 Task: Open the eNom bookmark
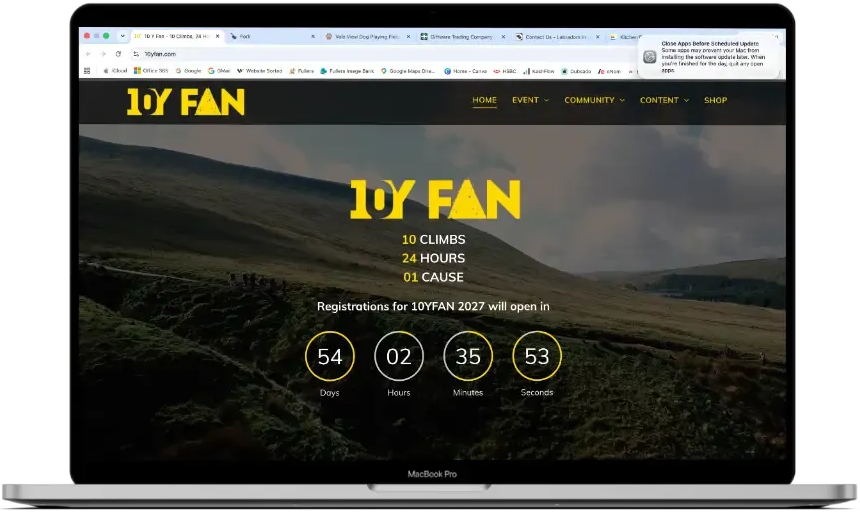click(609, 71)
